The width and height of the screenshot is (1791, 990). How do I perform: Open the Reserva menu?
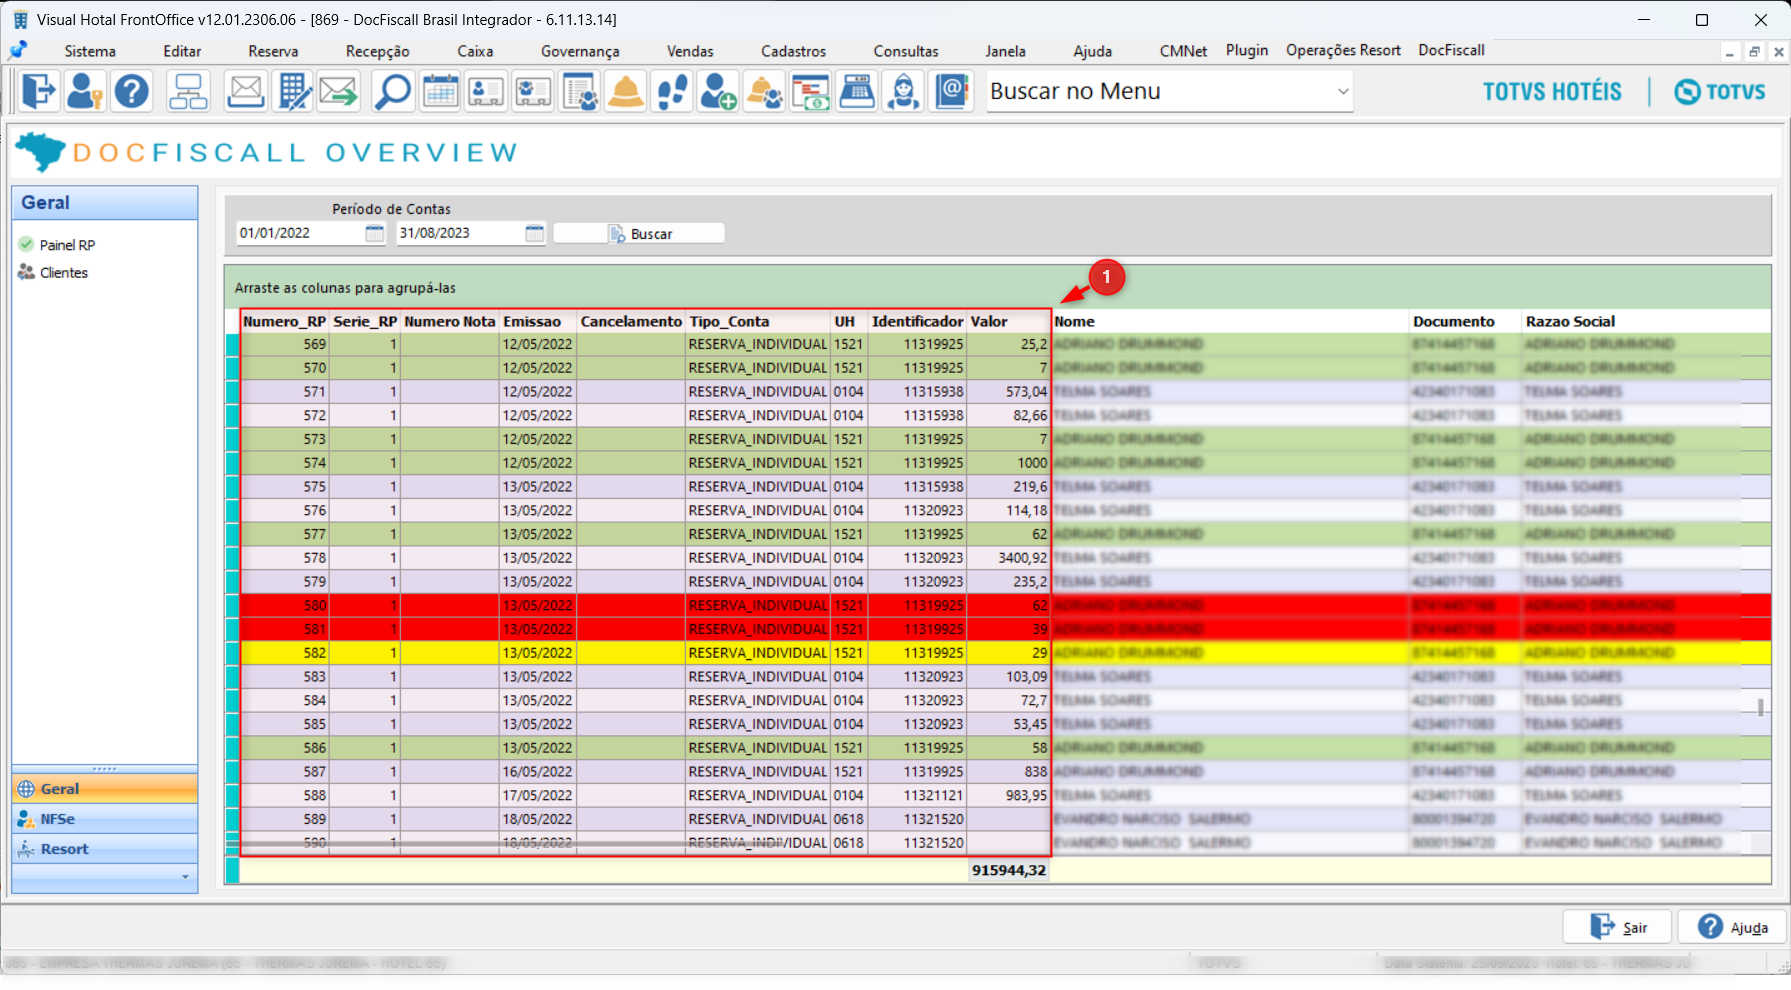273,51
